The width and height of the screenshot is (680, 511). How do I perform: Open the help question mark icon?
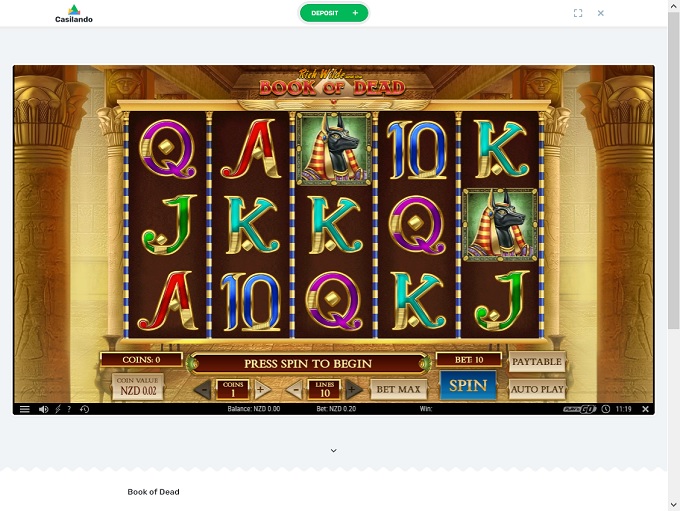pyautogui.click(x=69, y=409)
